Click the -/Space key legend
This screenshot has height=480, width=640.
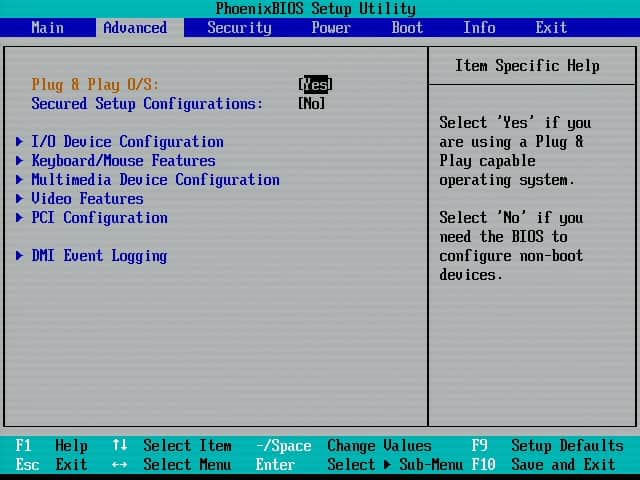[284, 446]
